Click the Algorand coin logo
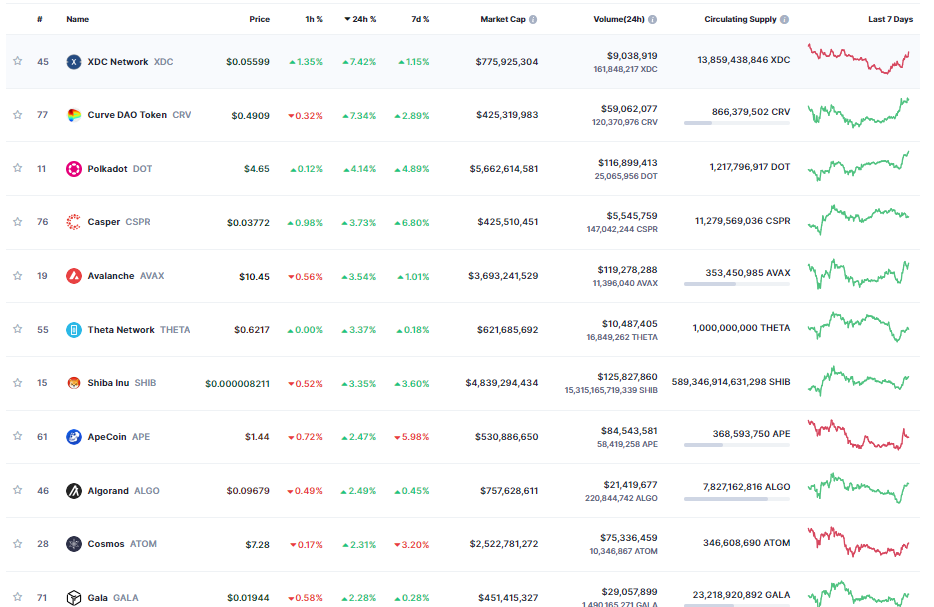Viewport: 934px width, 607px height. tap(74, 491)
